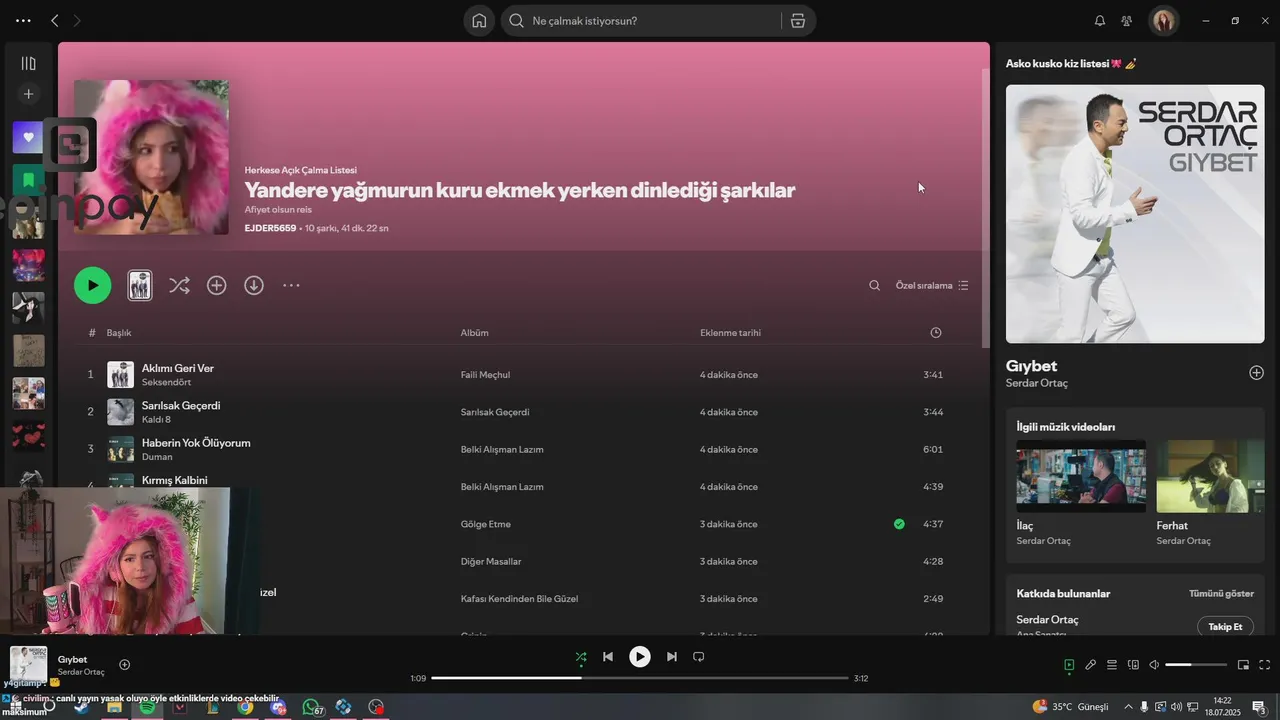1280x720 pixels.
Task: Add 'Gıybet' to Liked Songs in the right panel
Action: coord(1256,372)
